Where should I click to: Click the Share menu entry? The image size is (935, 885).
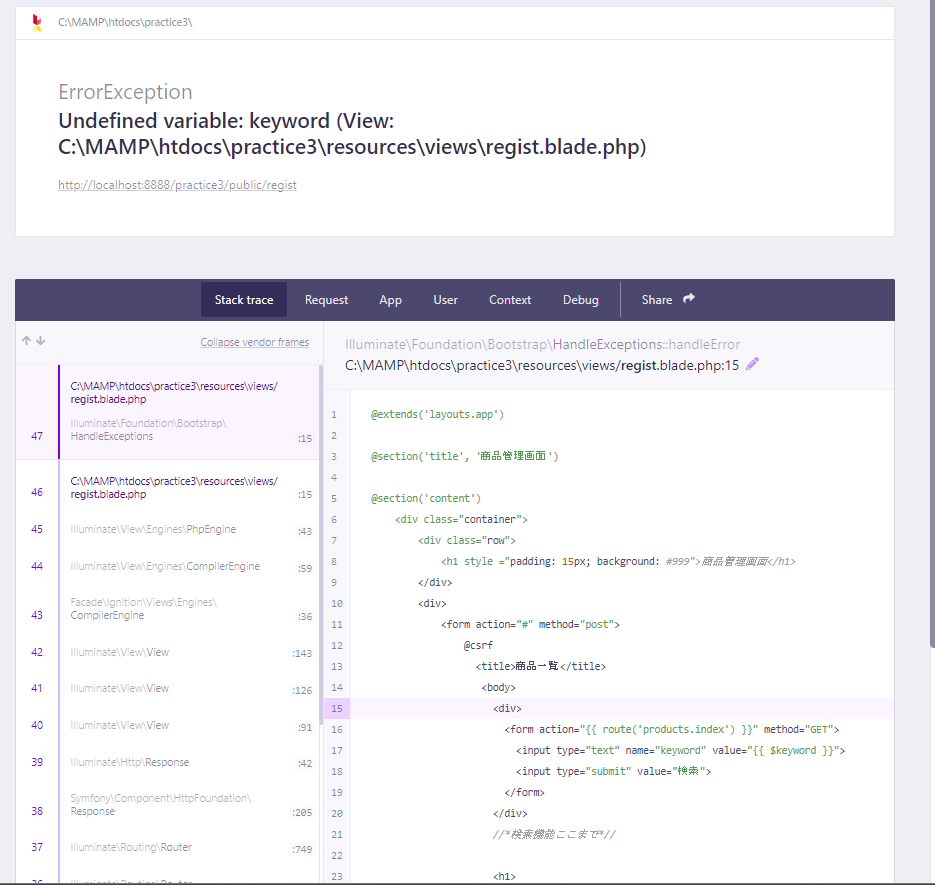(657, 299)
